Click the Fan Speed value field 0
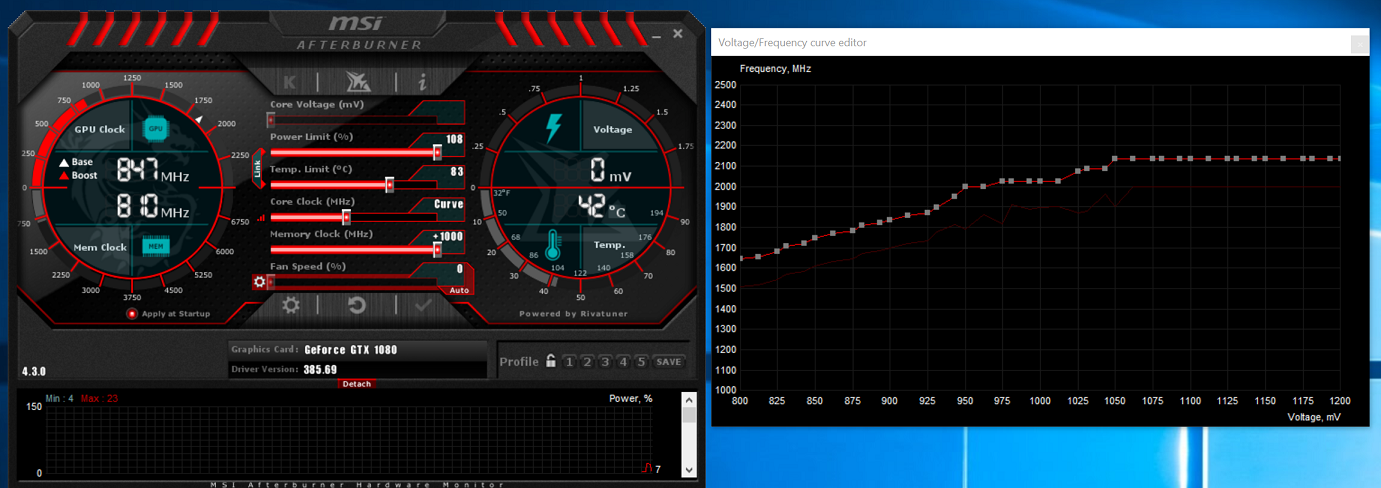The image size is (1381, 488). tap(459, 268)
